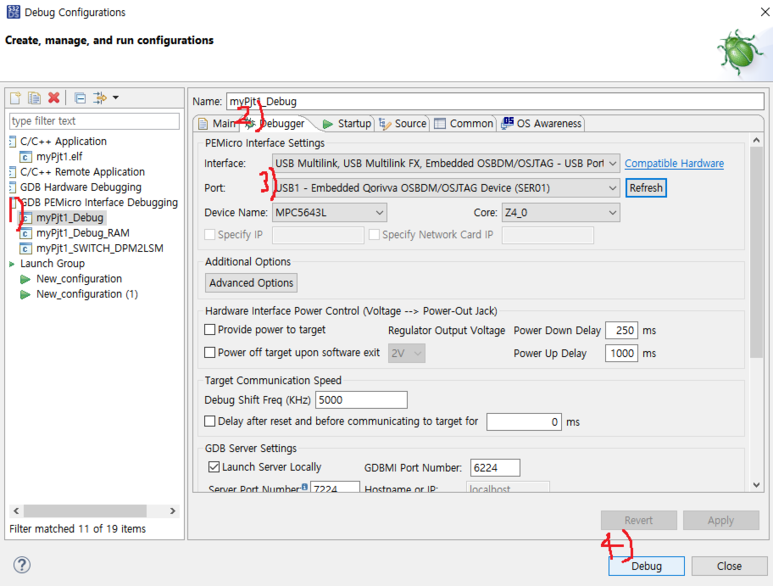Open the filter dropdown arrow in toolbar
Image resolution: width=773 pixels, height=586 pixels.
coord(116,98)
